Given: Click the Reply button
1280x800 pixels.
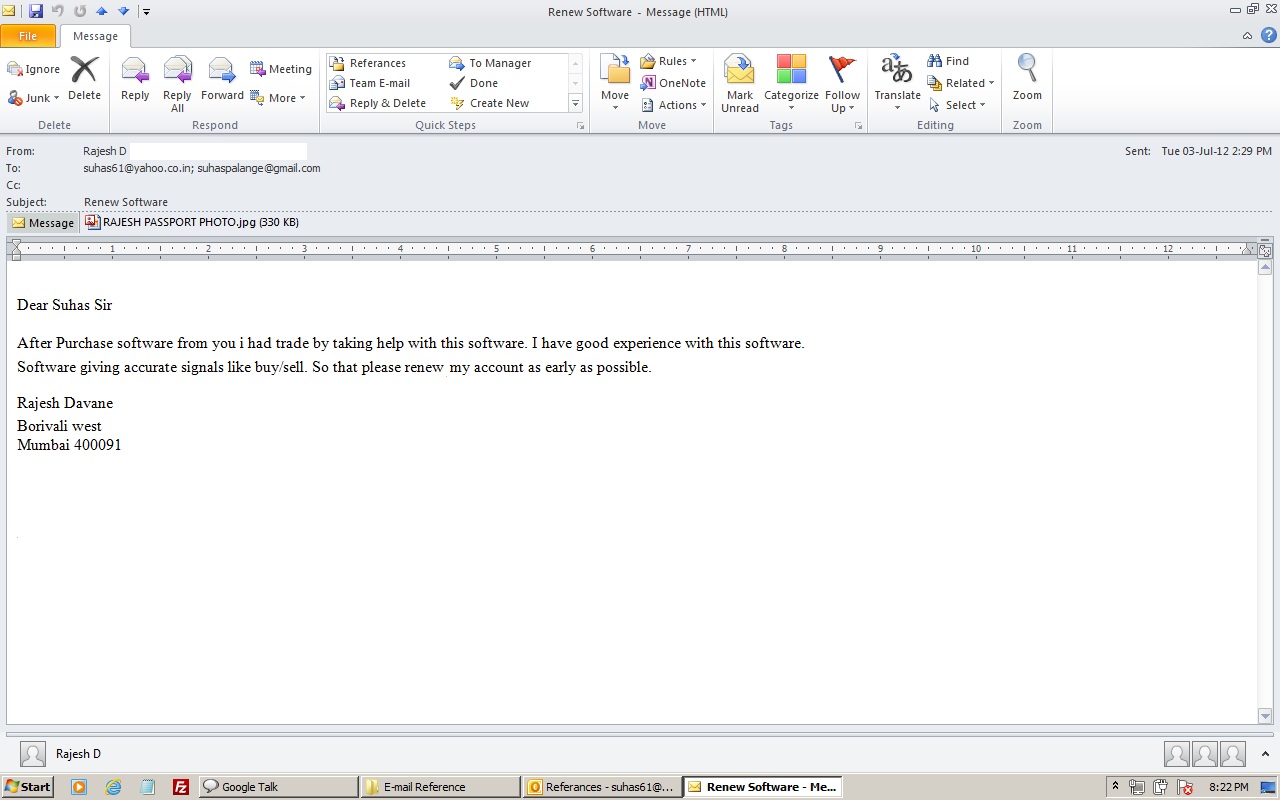Looking at the screenshot, I should (x=135, y=79).
